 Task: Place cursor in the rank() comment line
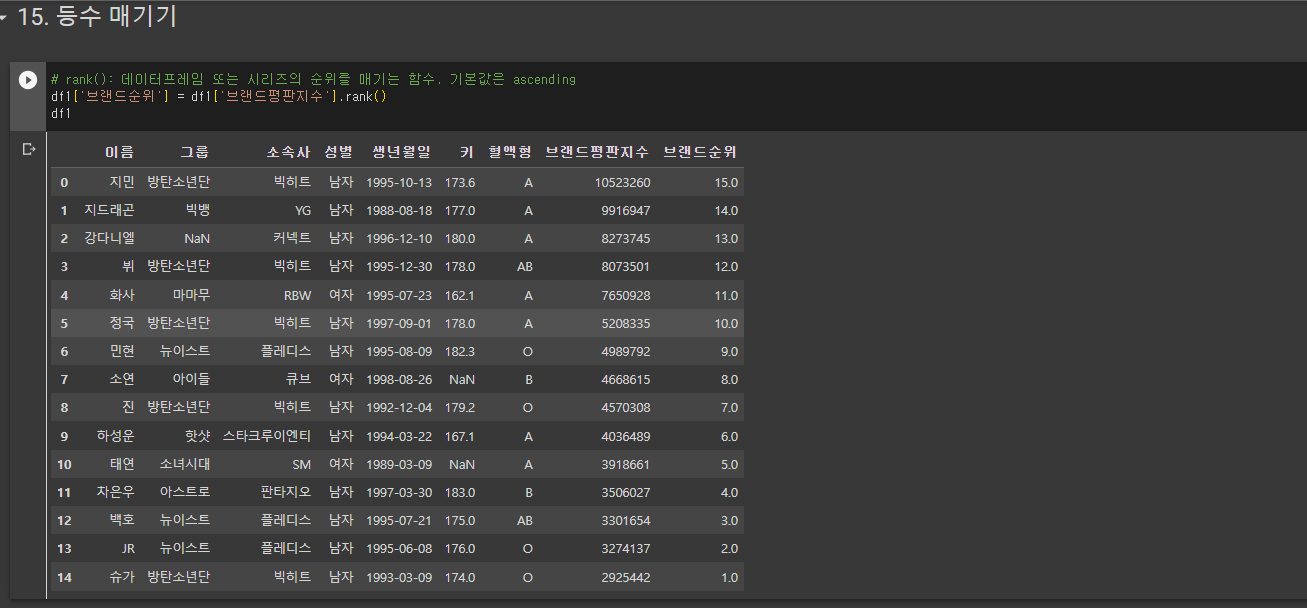[x=313, y=79]
